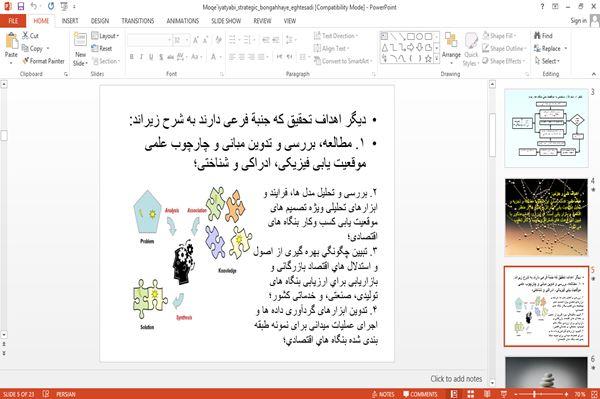The image size is (600, 399).
Task: Toggle text Shadow
Action: (161, 57)
